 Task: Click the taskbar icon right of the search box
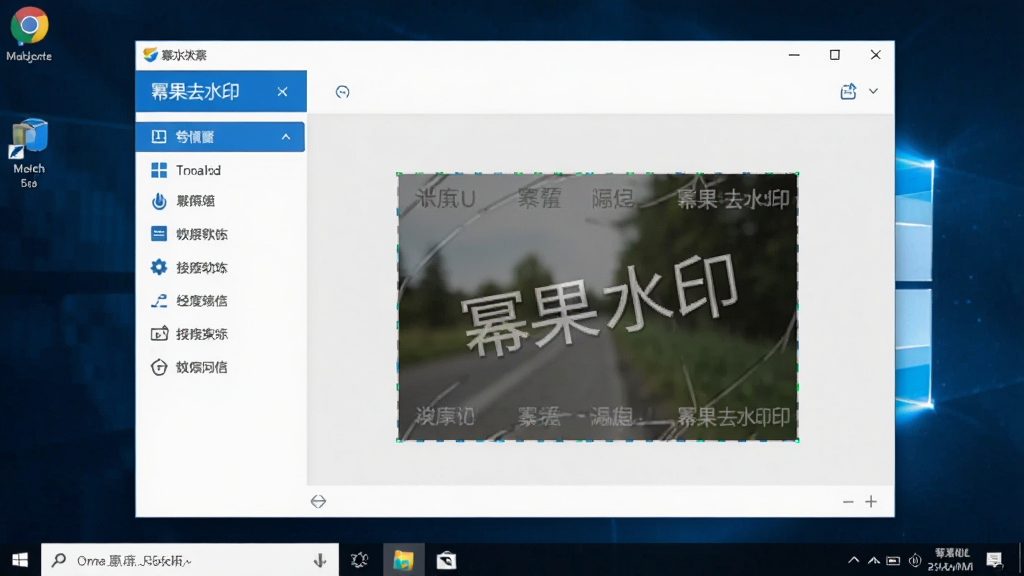pos(359,560)
